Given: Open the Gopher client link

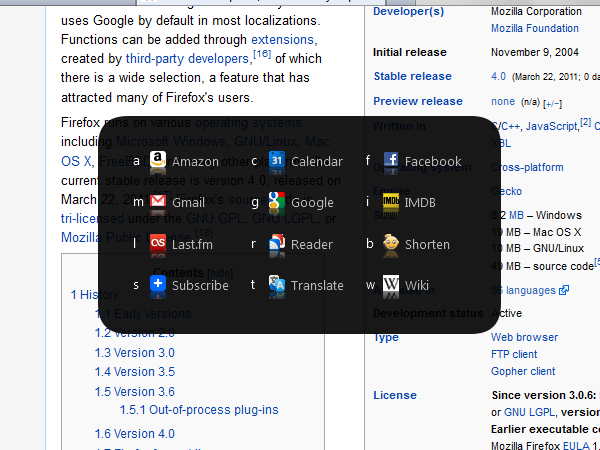Looking at the screenshot, I should point(523,371).
